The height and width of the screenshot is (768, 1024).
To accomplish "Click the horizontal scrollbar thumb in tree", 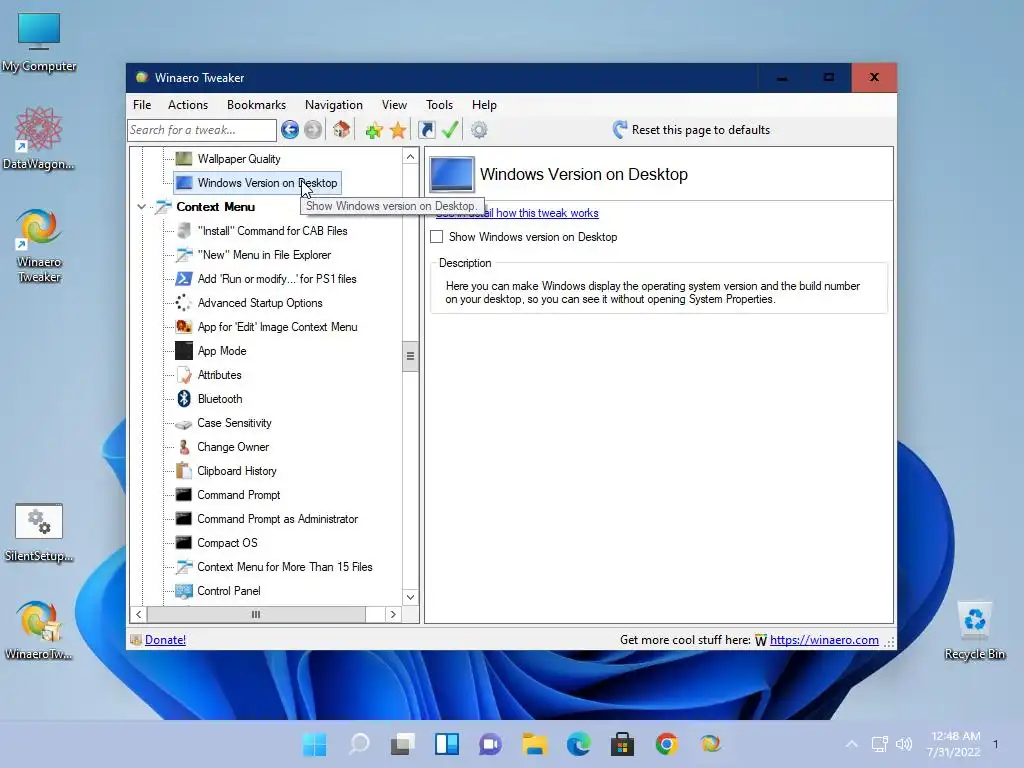I will click(256, 615).
